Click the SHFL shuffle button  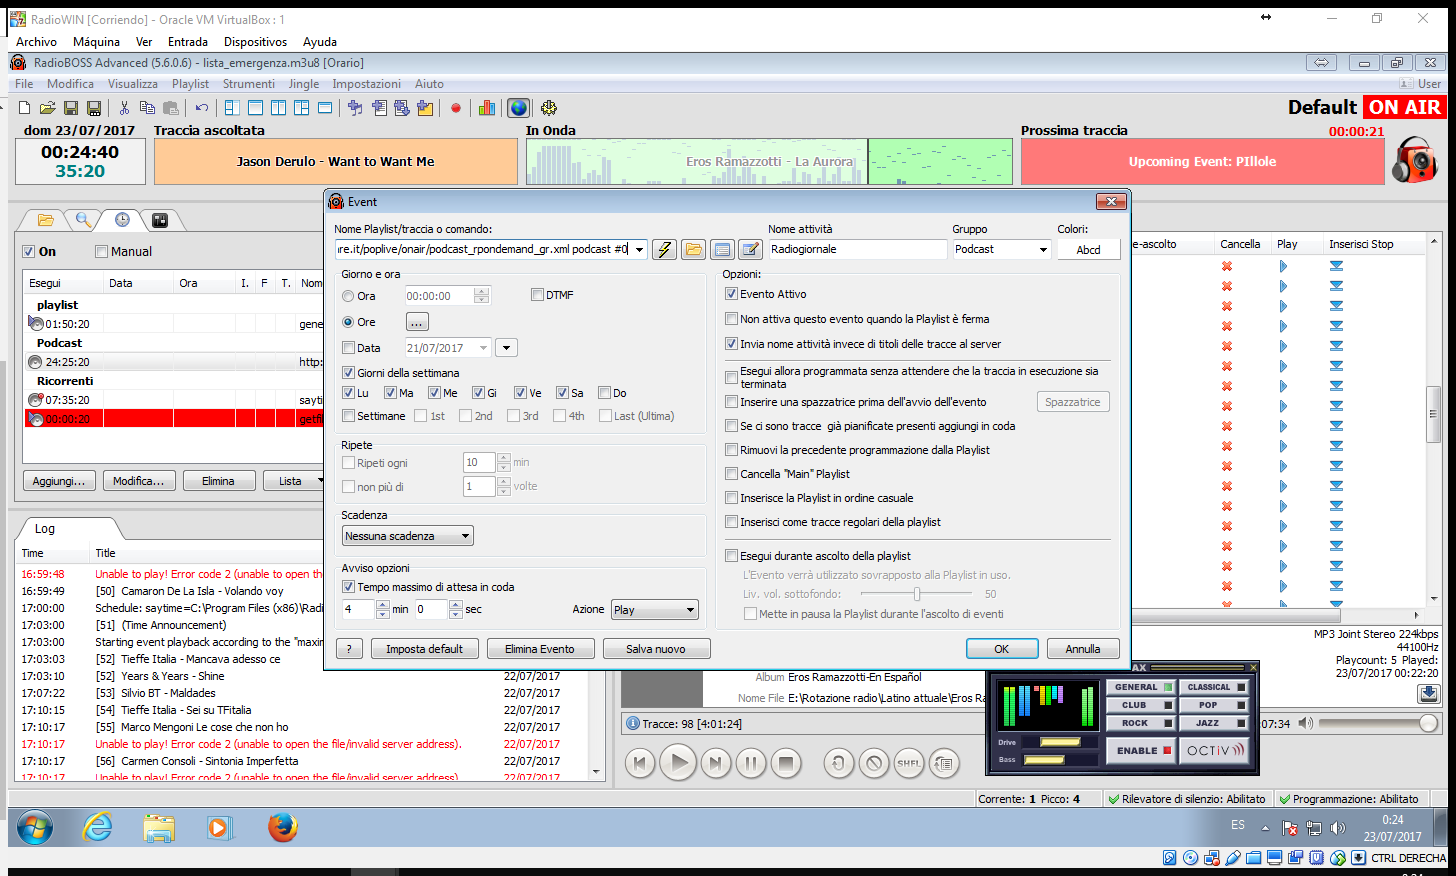click(909, 764)
